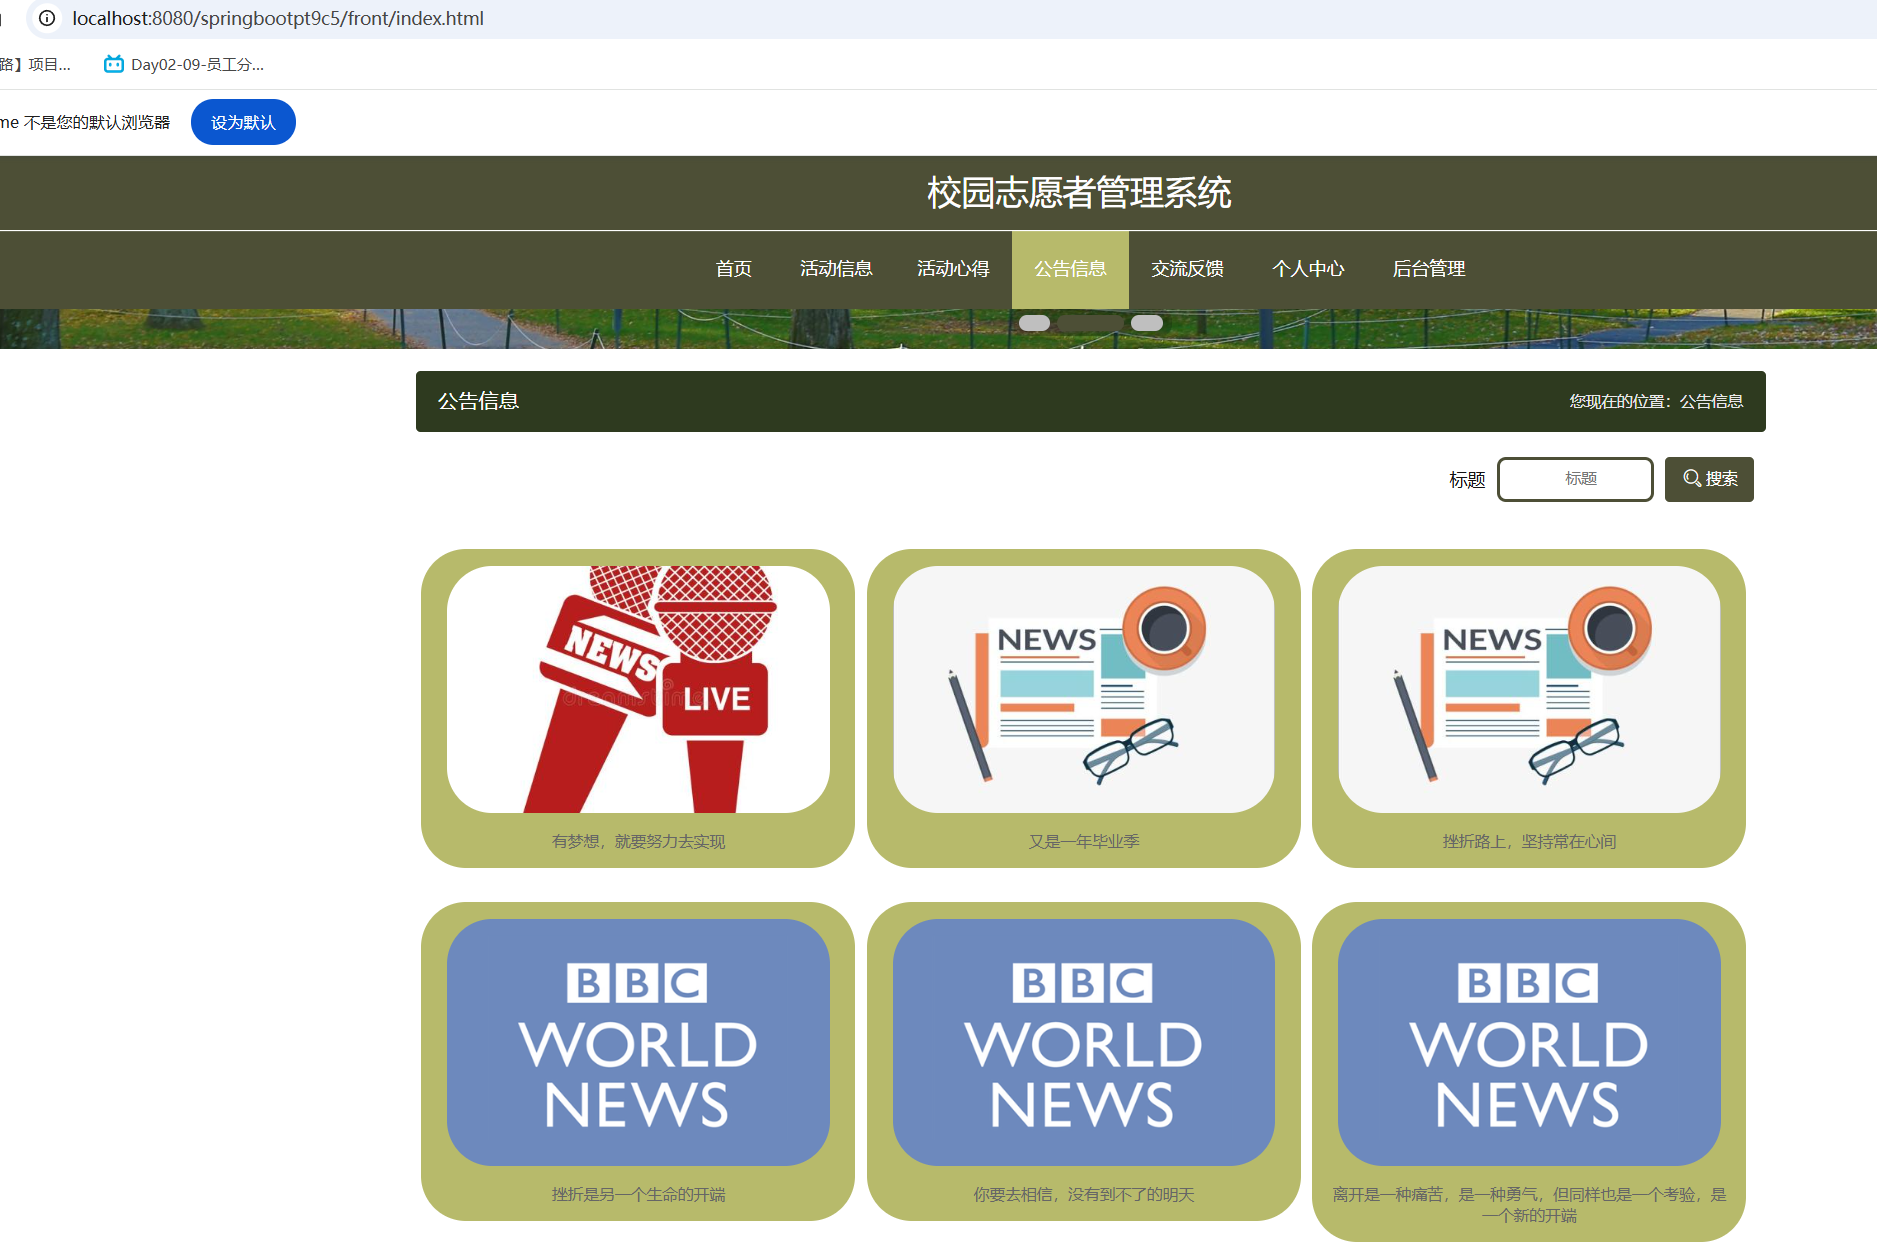The image size is (1877, 1258).
Task: Click the 公告信息 section heading
Action: [478, 401]
